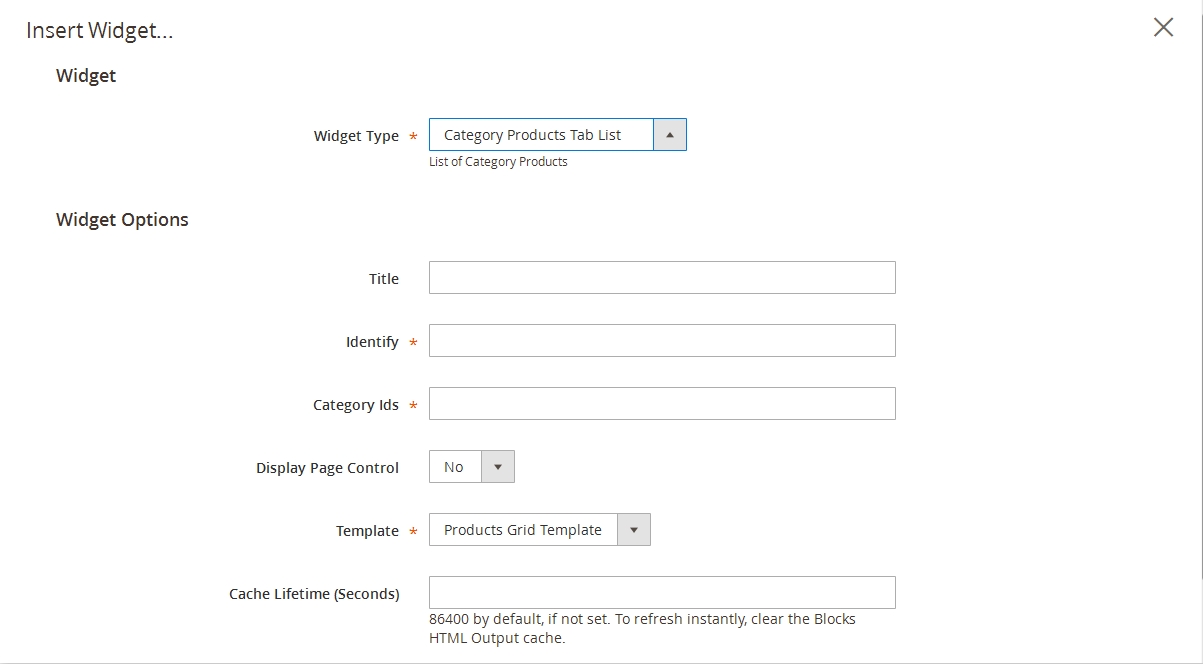
Task: Focus the Cache Lifetime (Seconds) field
Action: click(x=662, y=592)
